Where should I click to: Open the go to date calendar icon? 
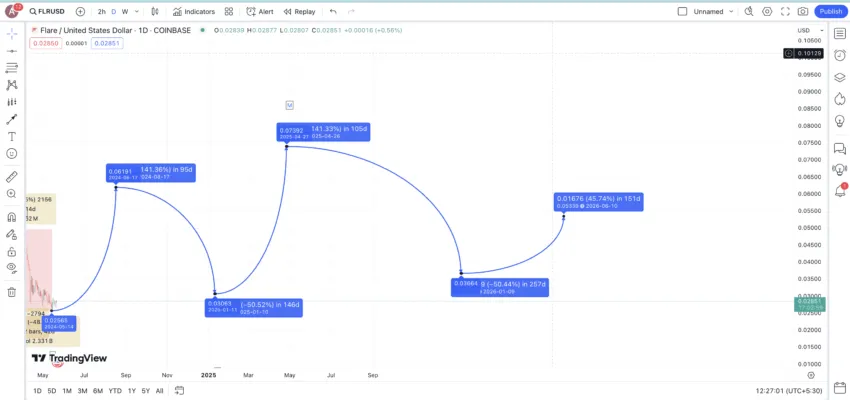(x=179, y=391)
